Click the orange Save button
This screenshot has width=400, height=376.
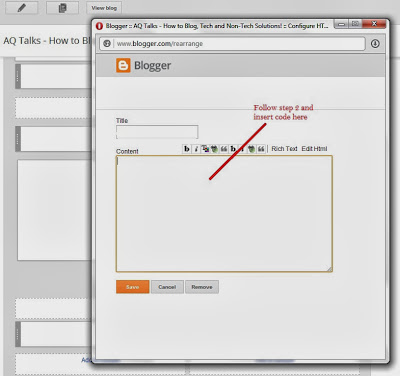133,287
